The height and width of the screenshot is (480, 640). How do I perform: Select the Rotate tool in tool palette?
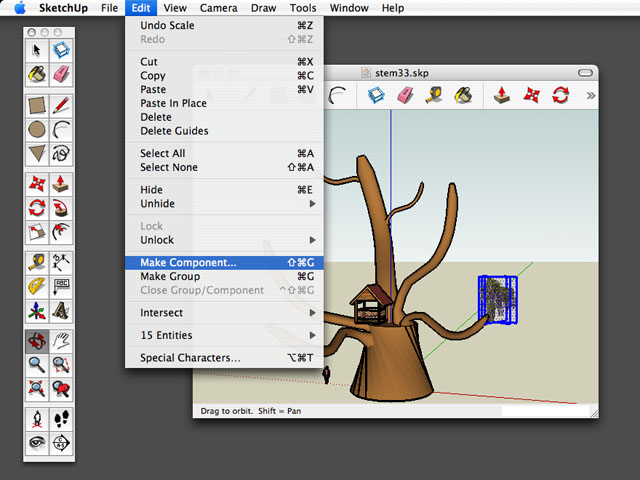[37, 208]
